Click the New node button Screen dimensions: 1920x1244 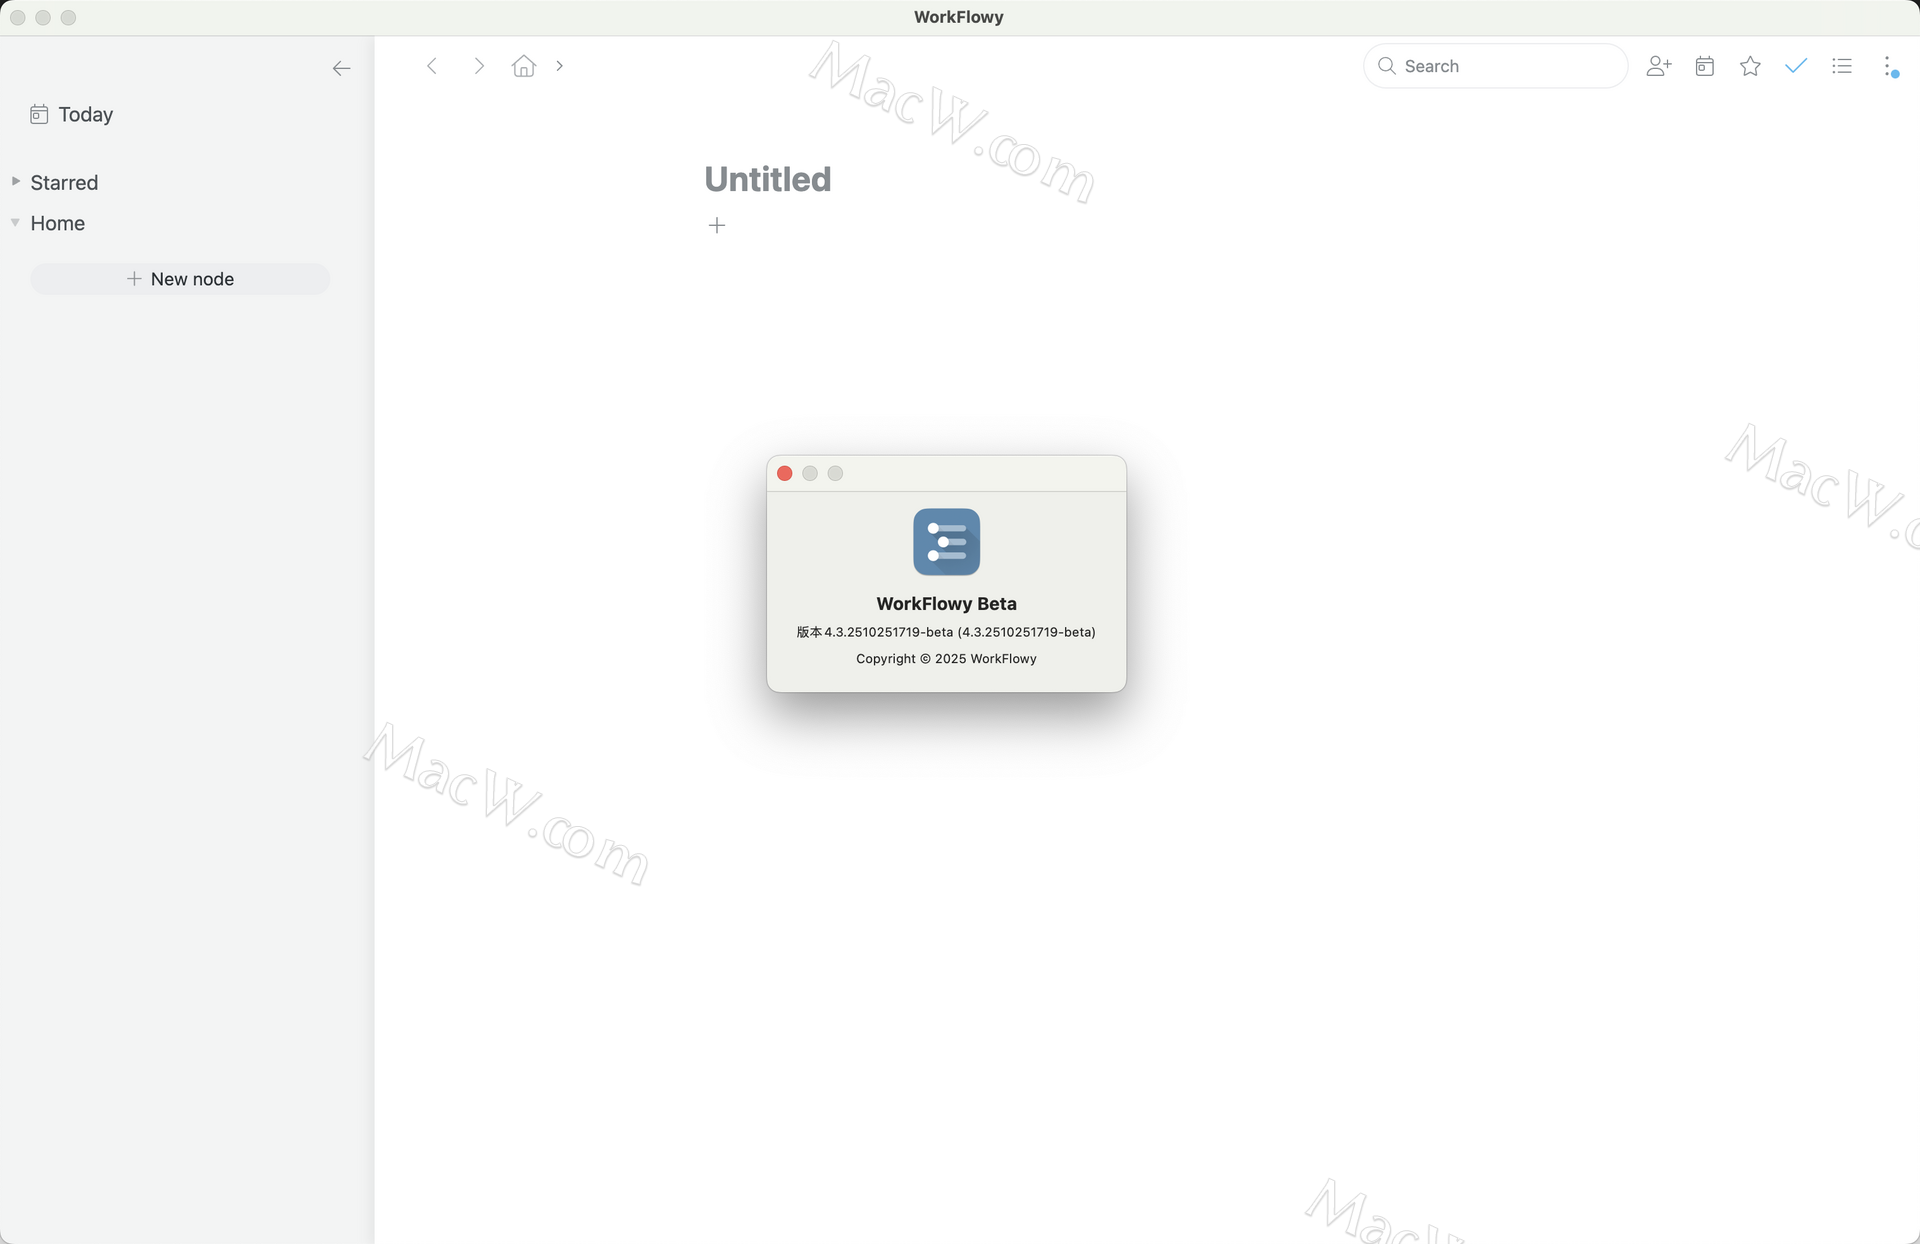180,279
